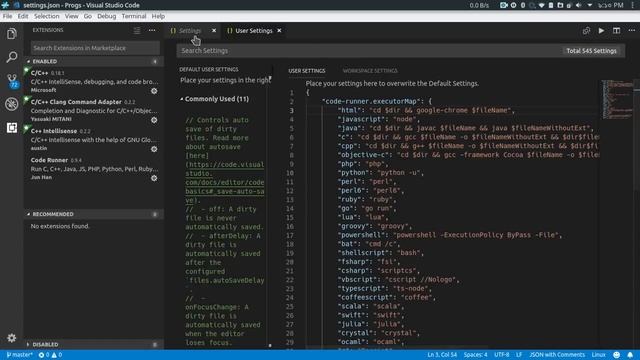Click Spaces: 4 indentation status item
Viewport: 640px width, 360px height.
click(x=476, y=355)
